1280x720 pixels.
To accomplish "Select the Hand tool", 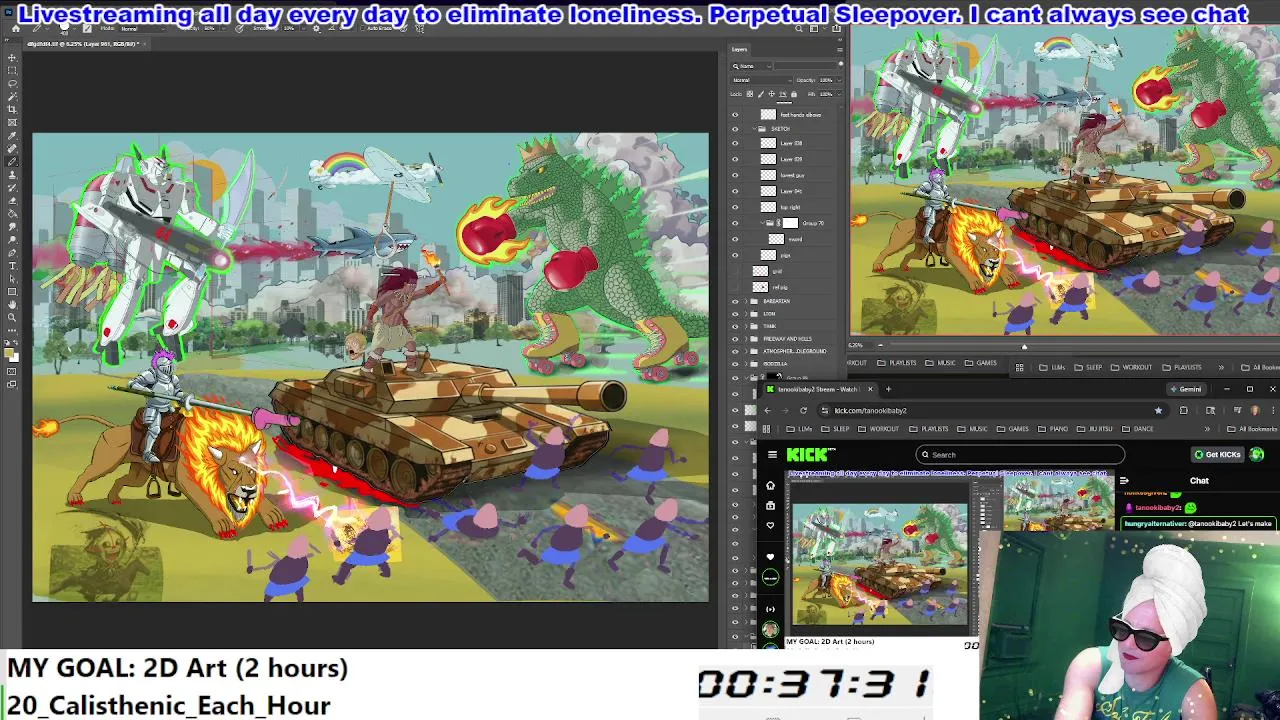I will [12, 304].
